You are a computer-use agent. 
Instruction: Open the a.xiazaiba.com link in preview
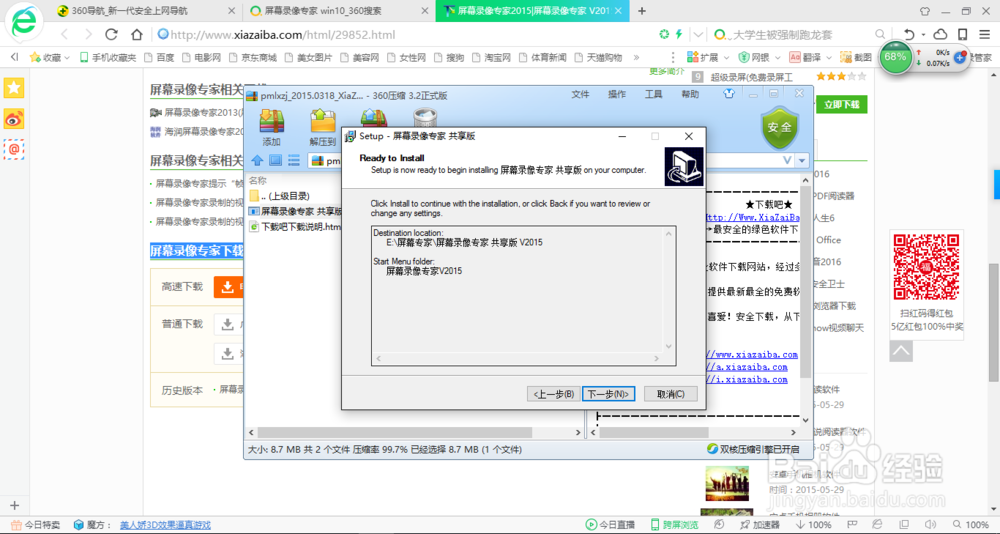tap(748, 367)
